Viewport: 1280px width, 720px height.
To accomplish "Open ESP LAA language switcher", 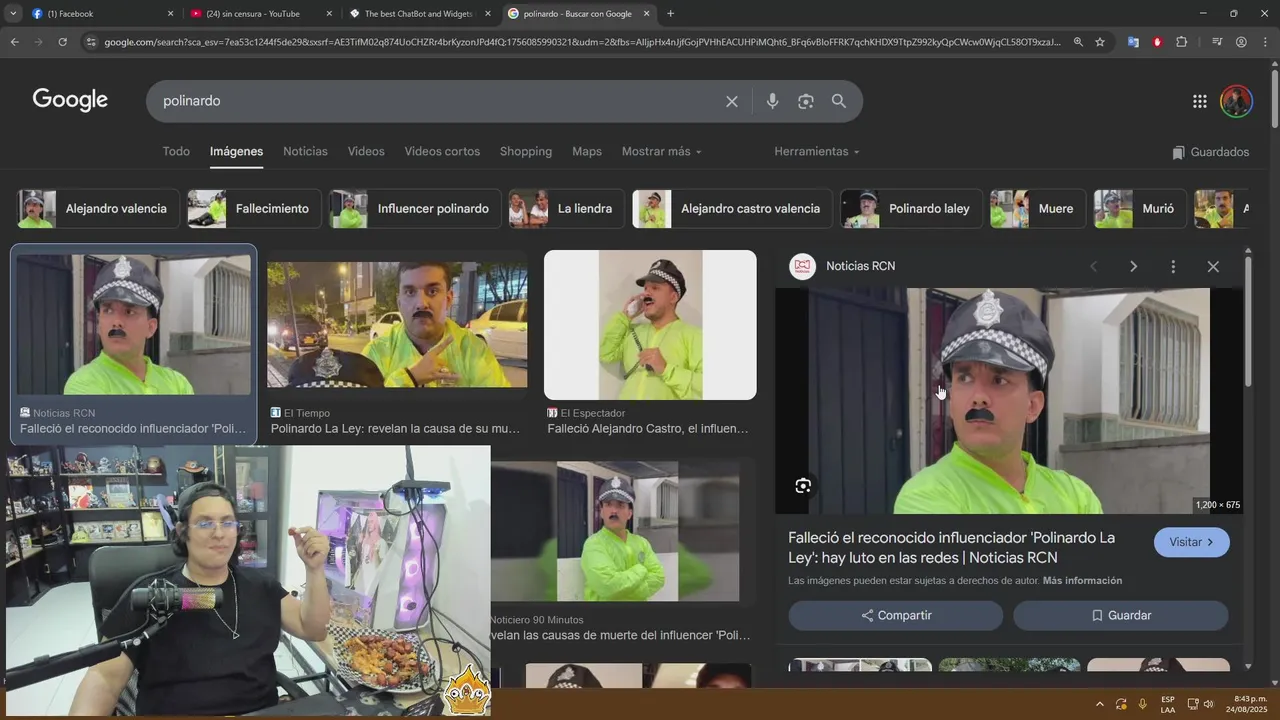I will coord(1168,704).
